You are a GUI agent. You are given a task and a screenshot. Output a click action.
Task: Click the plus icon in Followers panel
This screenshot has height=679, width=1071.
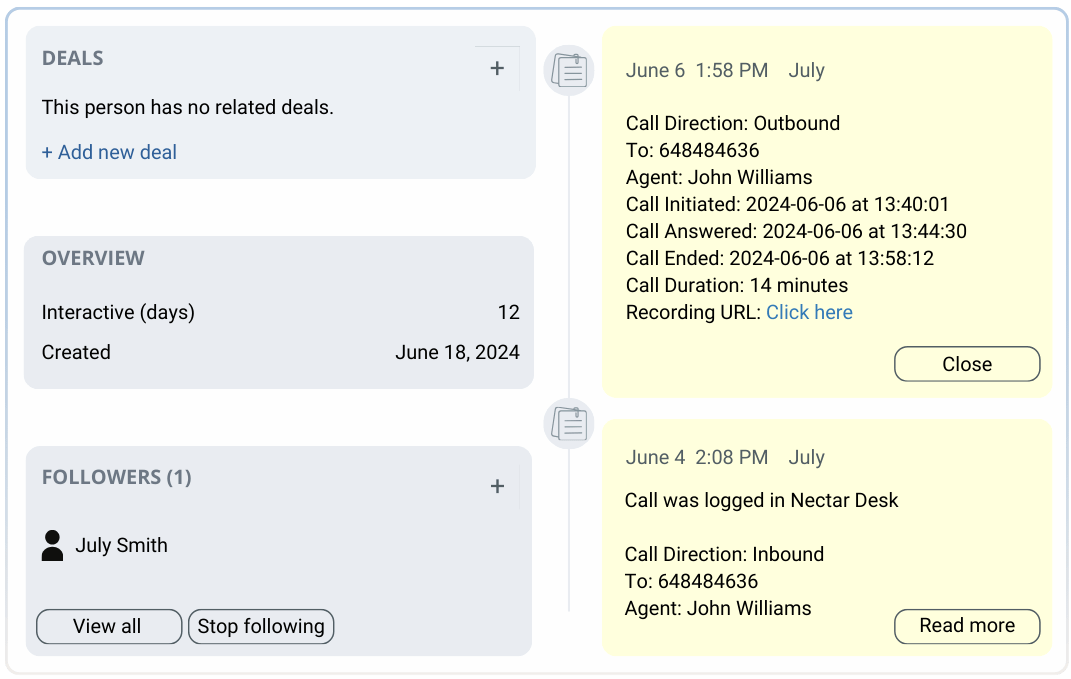tap(497, 486)
